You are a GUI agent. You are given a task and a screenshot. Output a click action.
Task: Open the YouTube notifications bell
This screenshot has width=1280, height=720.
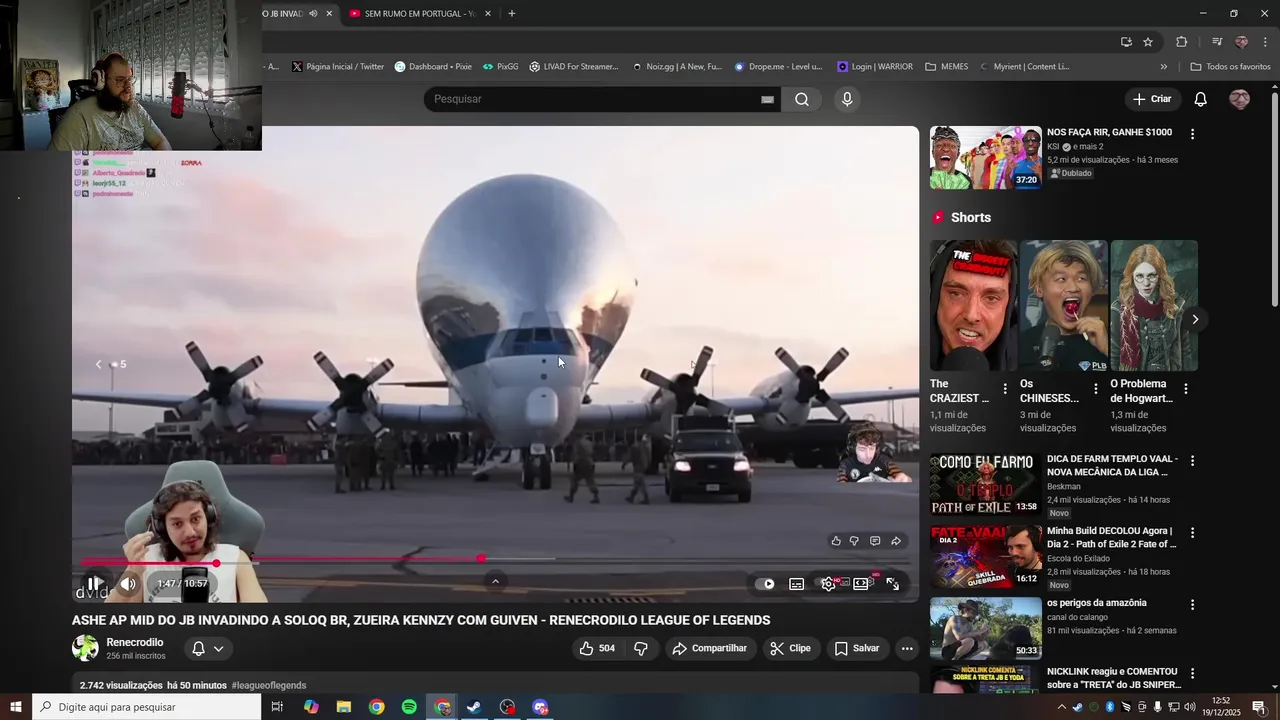point(1201,99)
